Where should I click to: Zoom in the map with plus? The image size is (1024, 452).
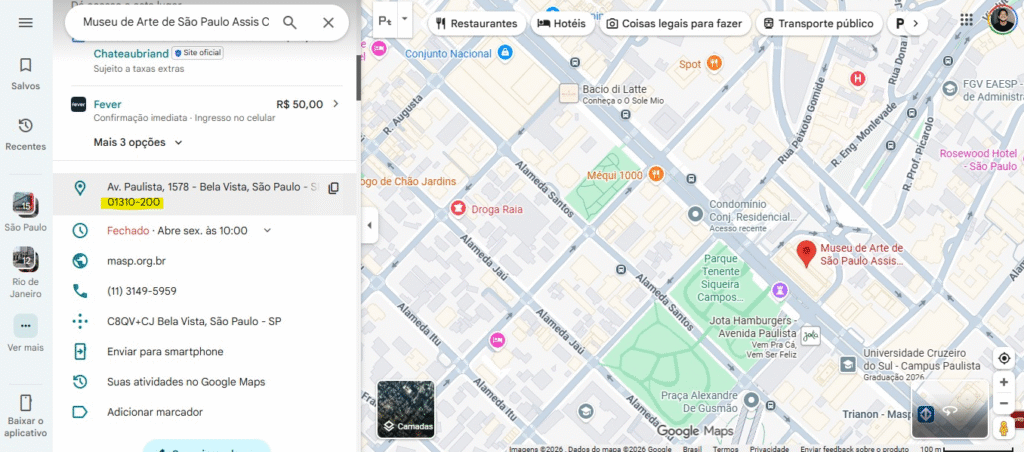tap(1003, 382)
